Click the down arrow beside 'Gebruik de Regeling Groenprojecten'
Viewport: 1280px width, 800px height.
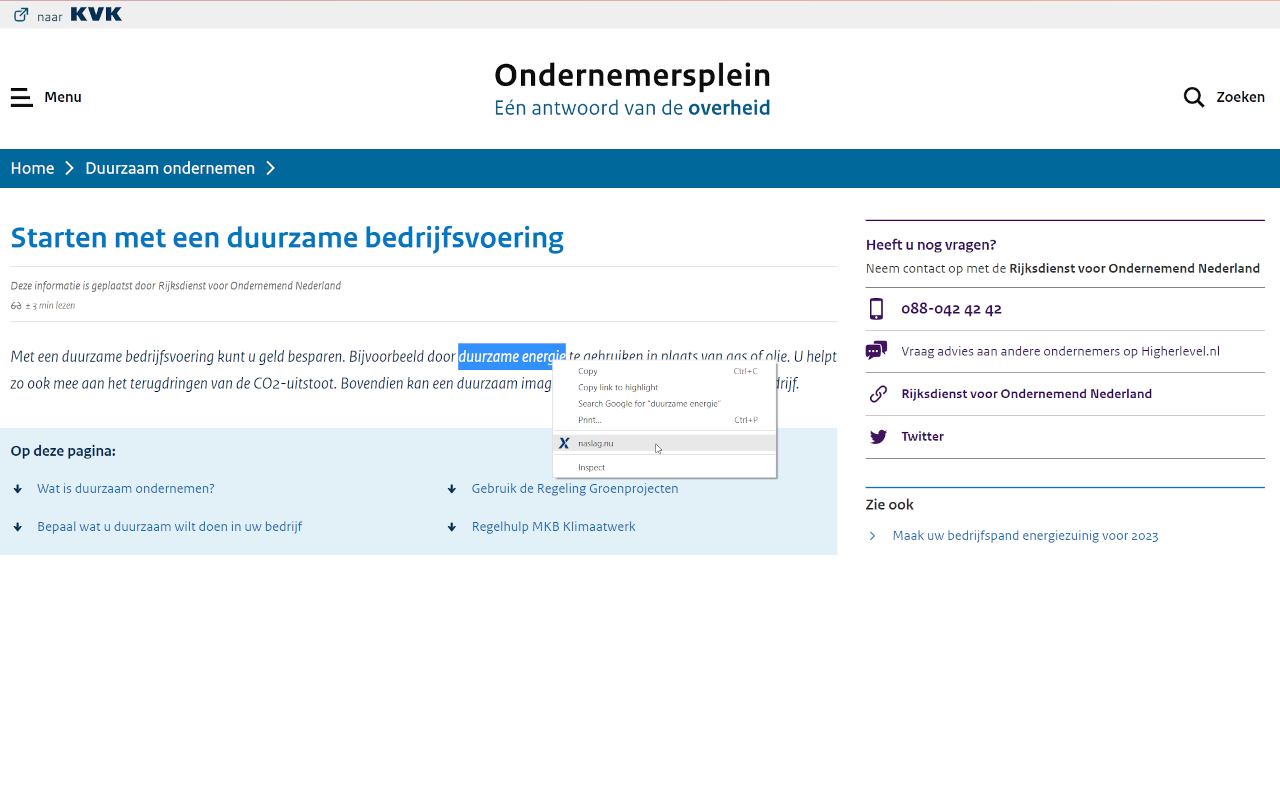click(x=453, y=489)
